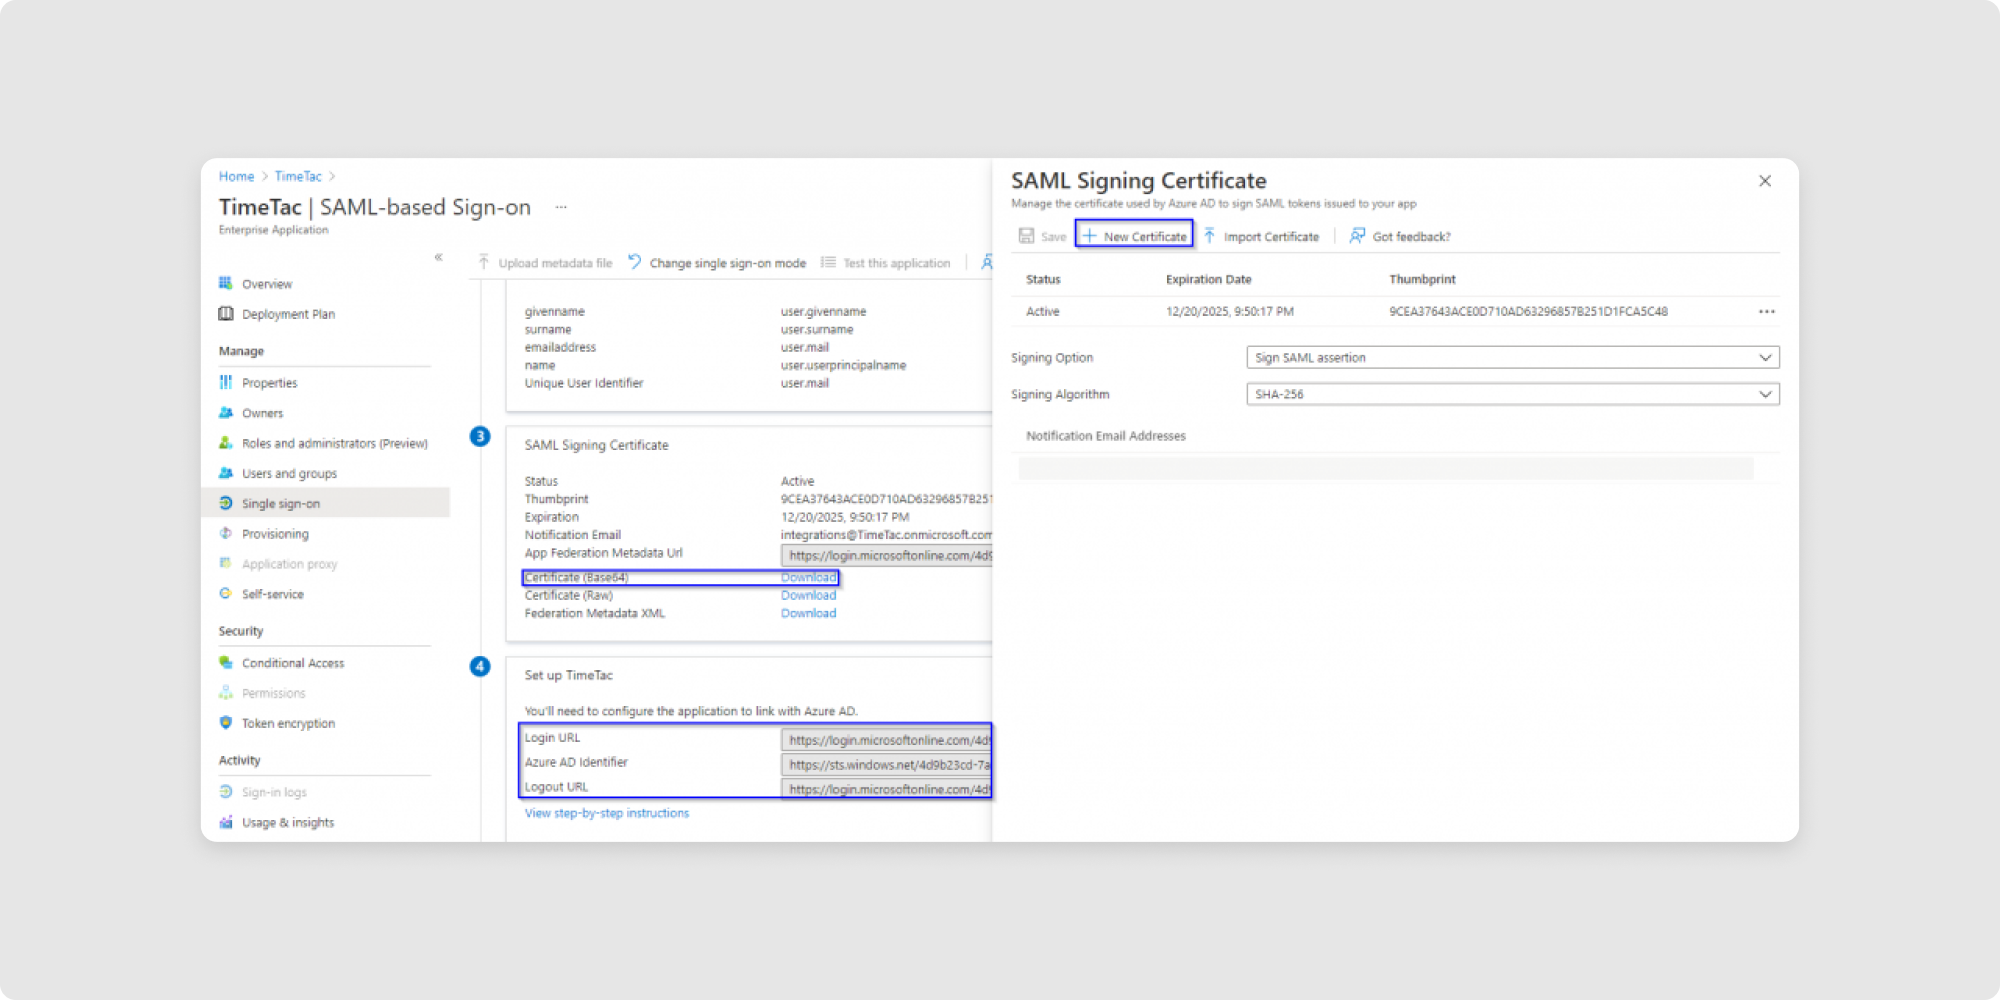Click the Got feedback icon

[1357, 236]
